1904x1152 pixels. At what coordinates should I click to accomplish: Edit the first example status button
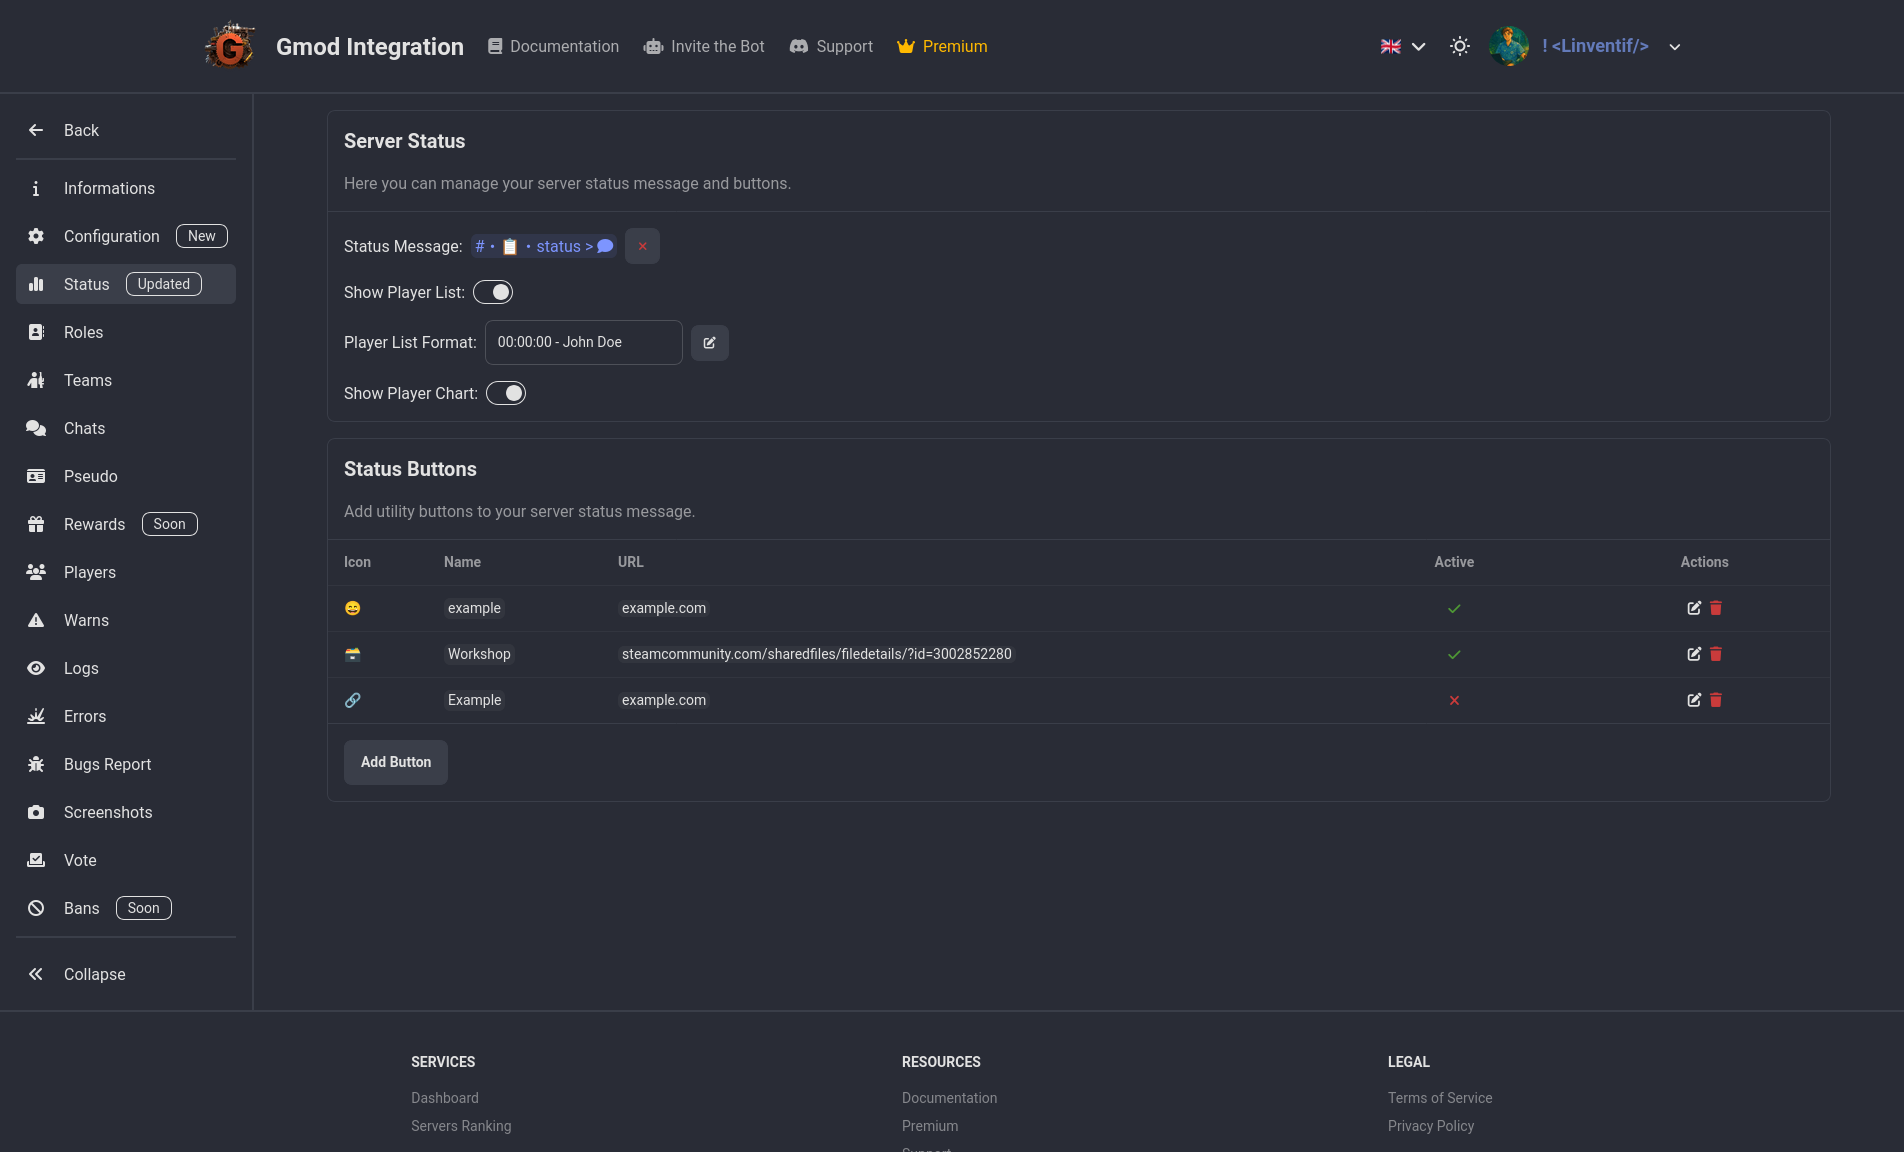[1694, 608]
